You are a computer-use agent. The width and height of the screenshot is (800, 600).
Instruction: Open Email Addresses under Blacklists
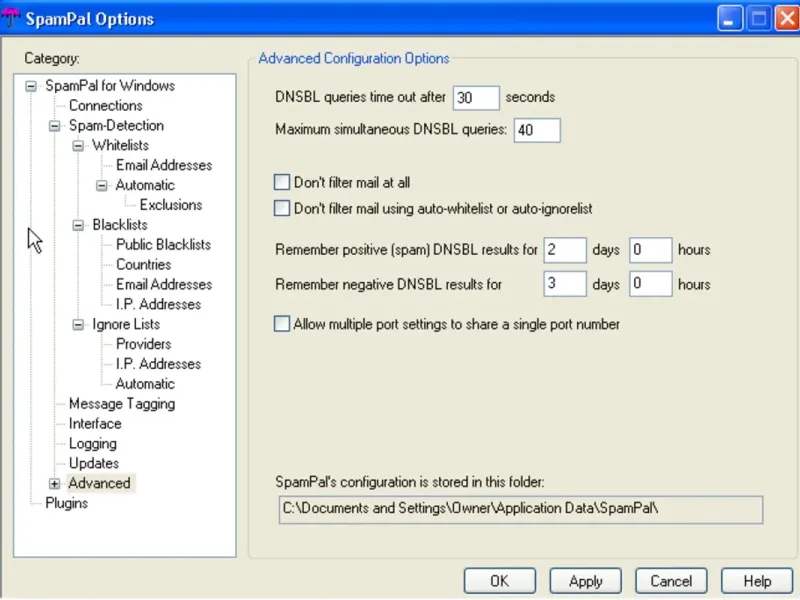164,284
